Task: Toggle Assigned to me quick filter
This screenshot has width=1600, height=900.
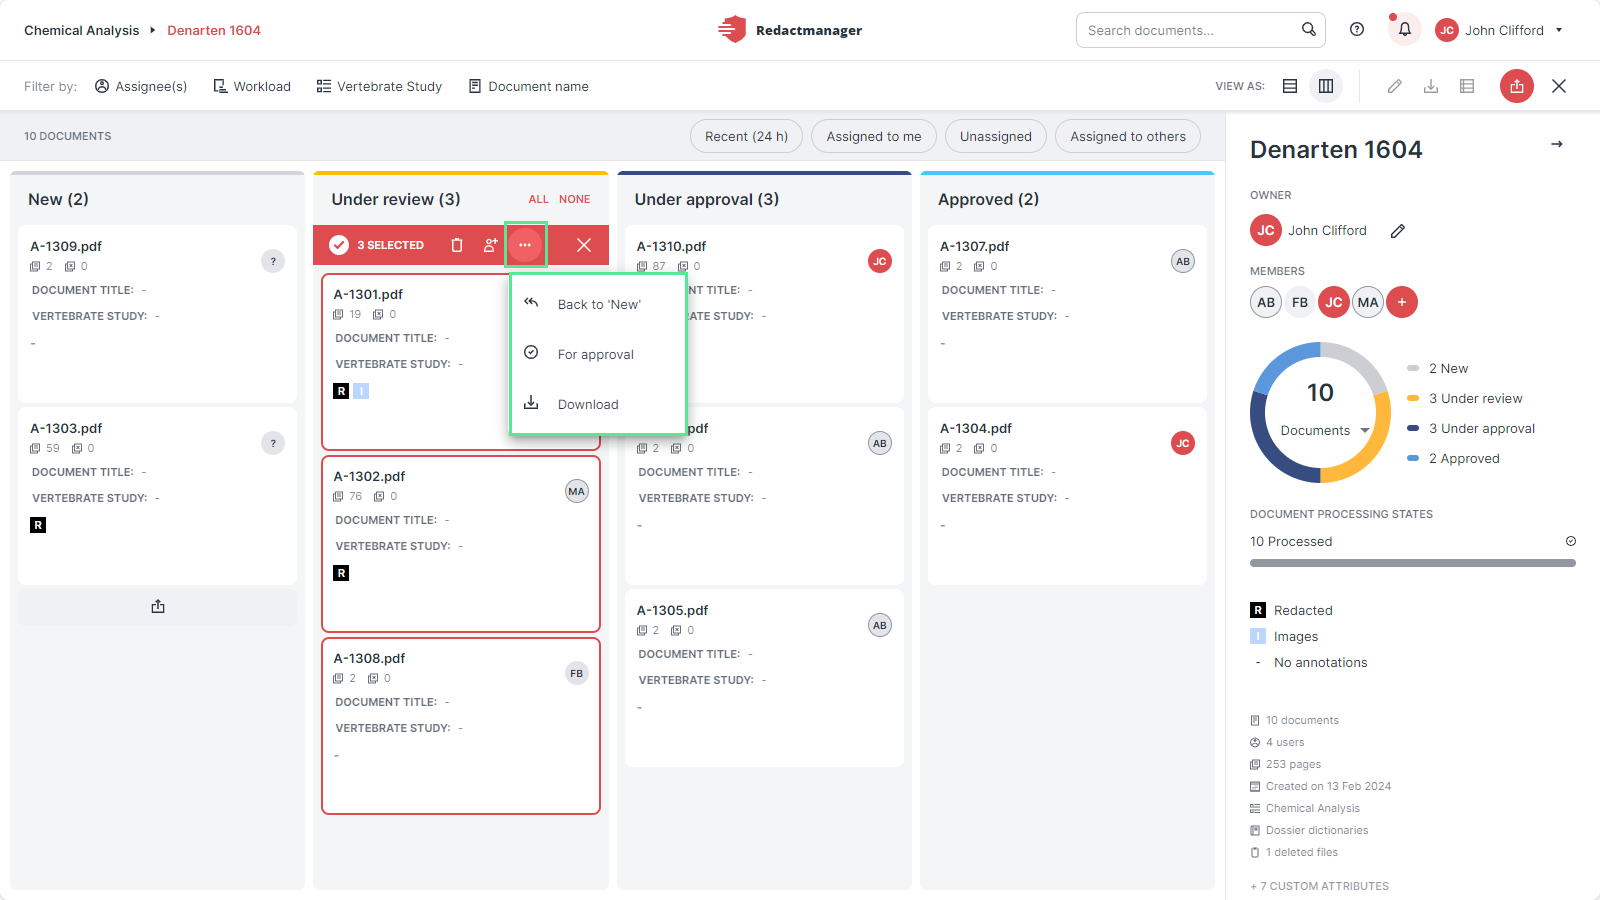Action: [x=874, y=136]
